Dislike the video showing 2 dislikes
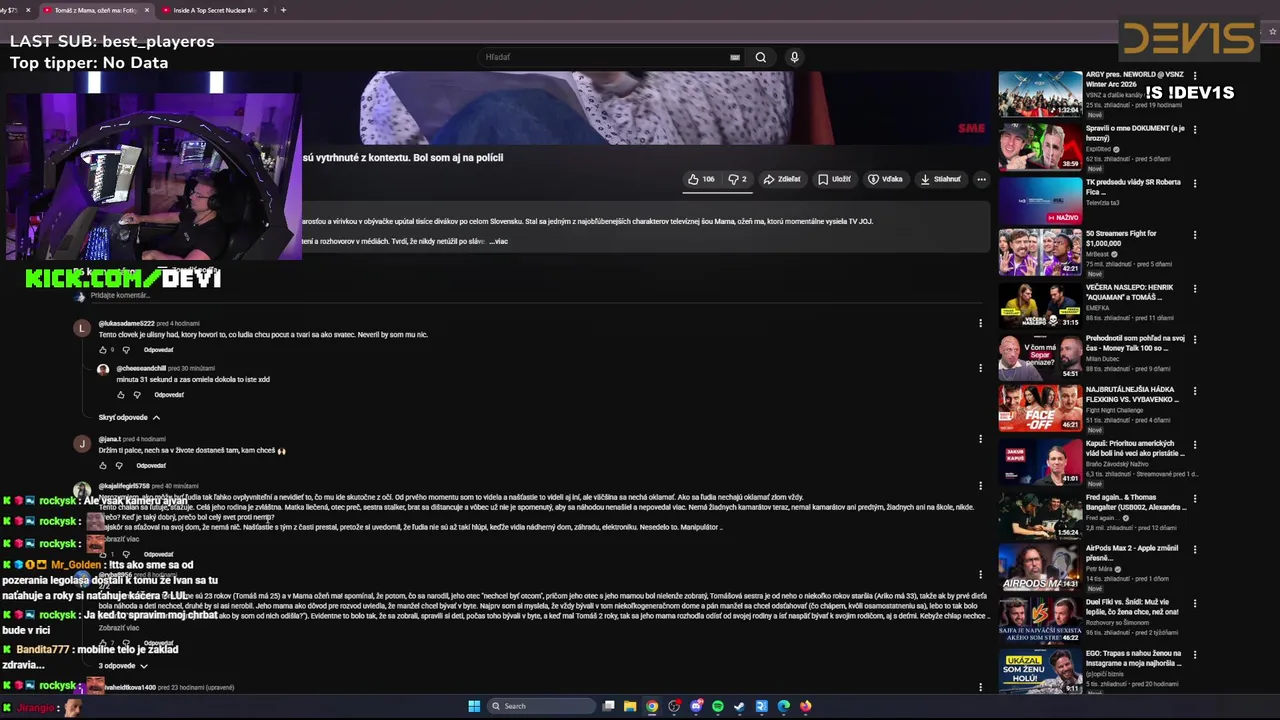1280x720 pixels. point(737,179)
